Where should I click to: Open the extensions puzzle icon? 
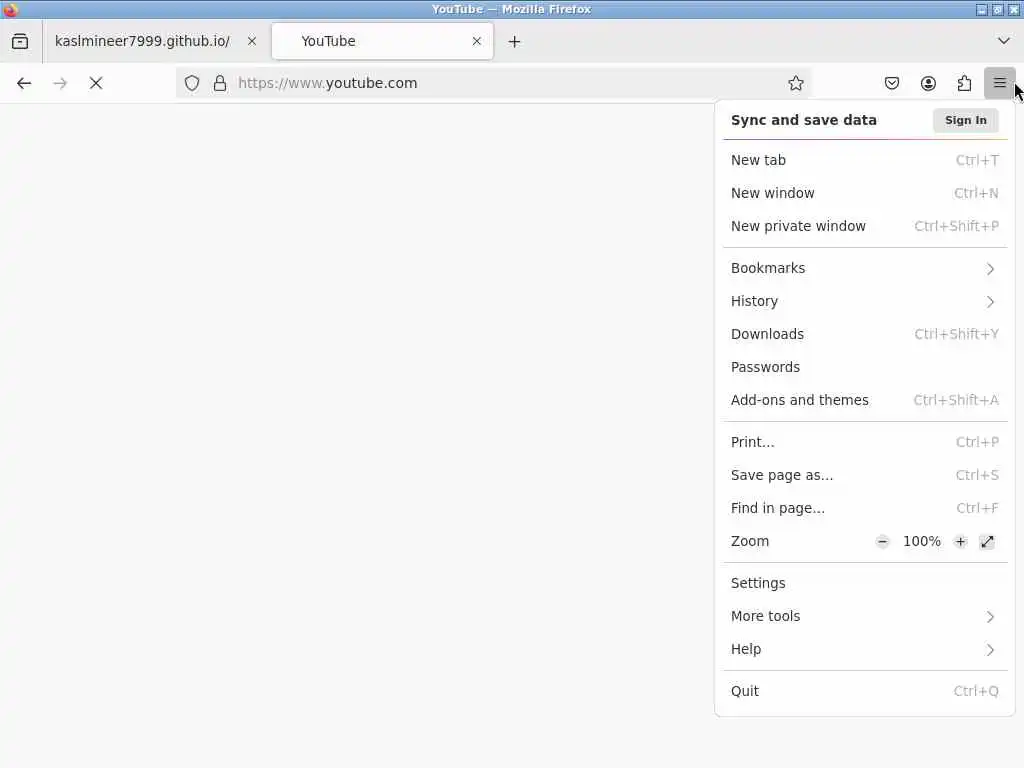point(964,83)
